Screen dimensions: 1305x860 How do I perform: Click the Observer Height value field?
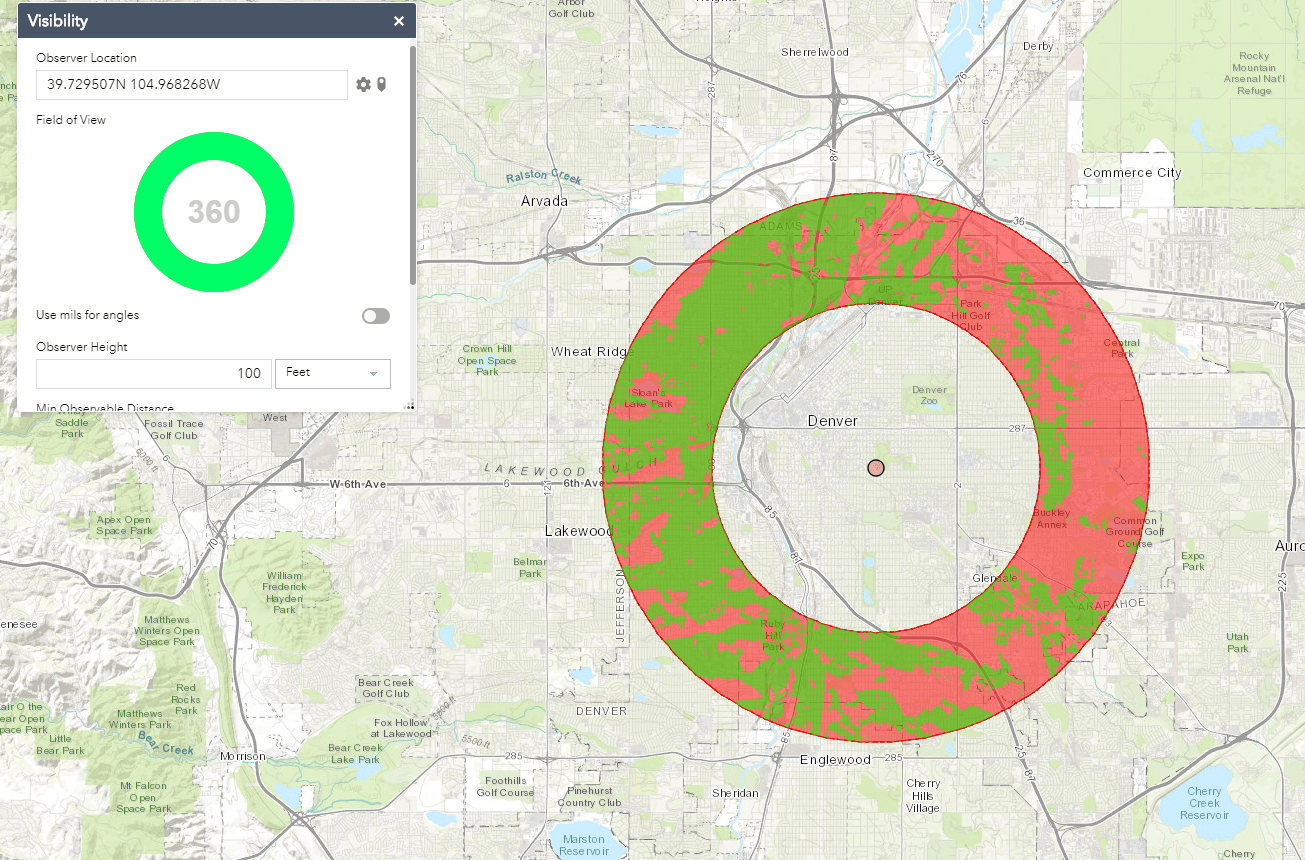pos(154,373)
